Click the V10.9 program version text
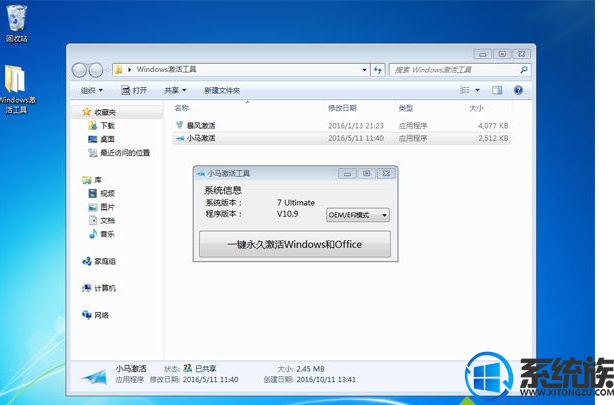Image resolution: width=614 pixels, height=405 pixels. click(287, 214)
